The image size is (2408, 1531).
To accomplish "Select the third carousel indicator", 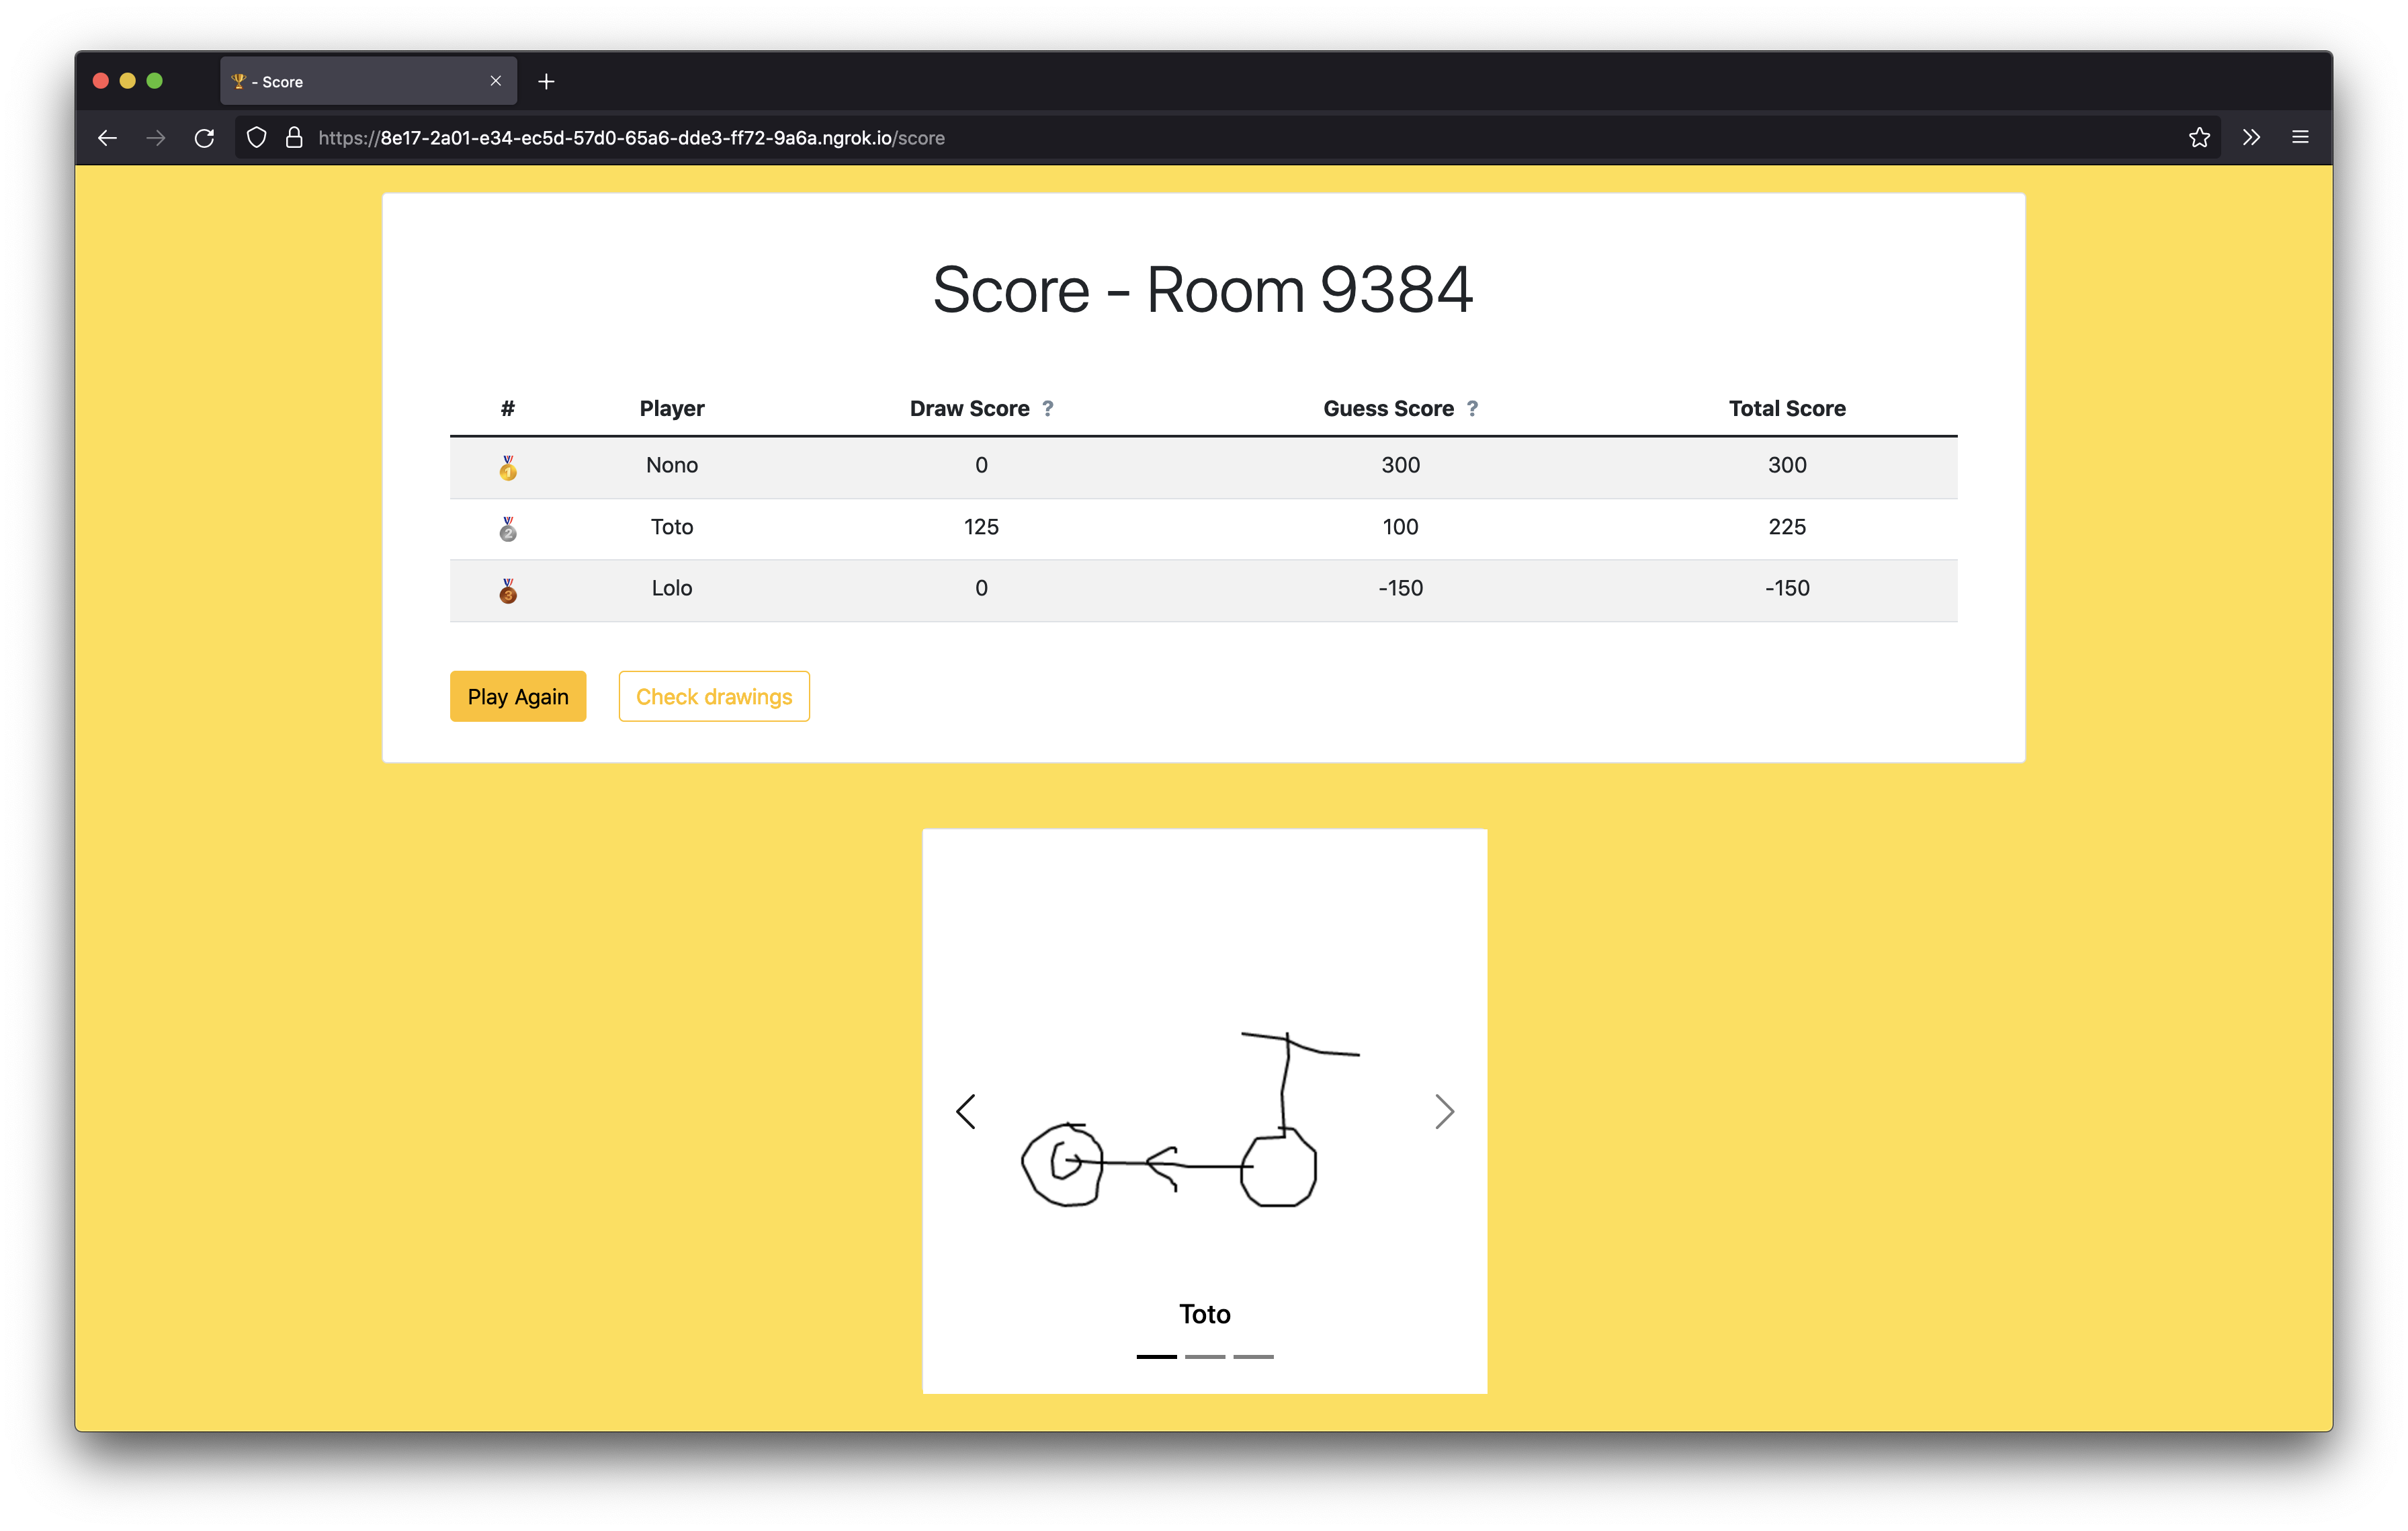I will click(1253, 1356).
